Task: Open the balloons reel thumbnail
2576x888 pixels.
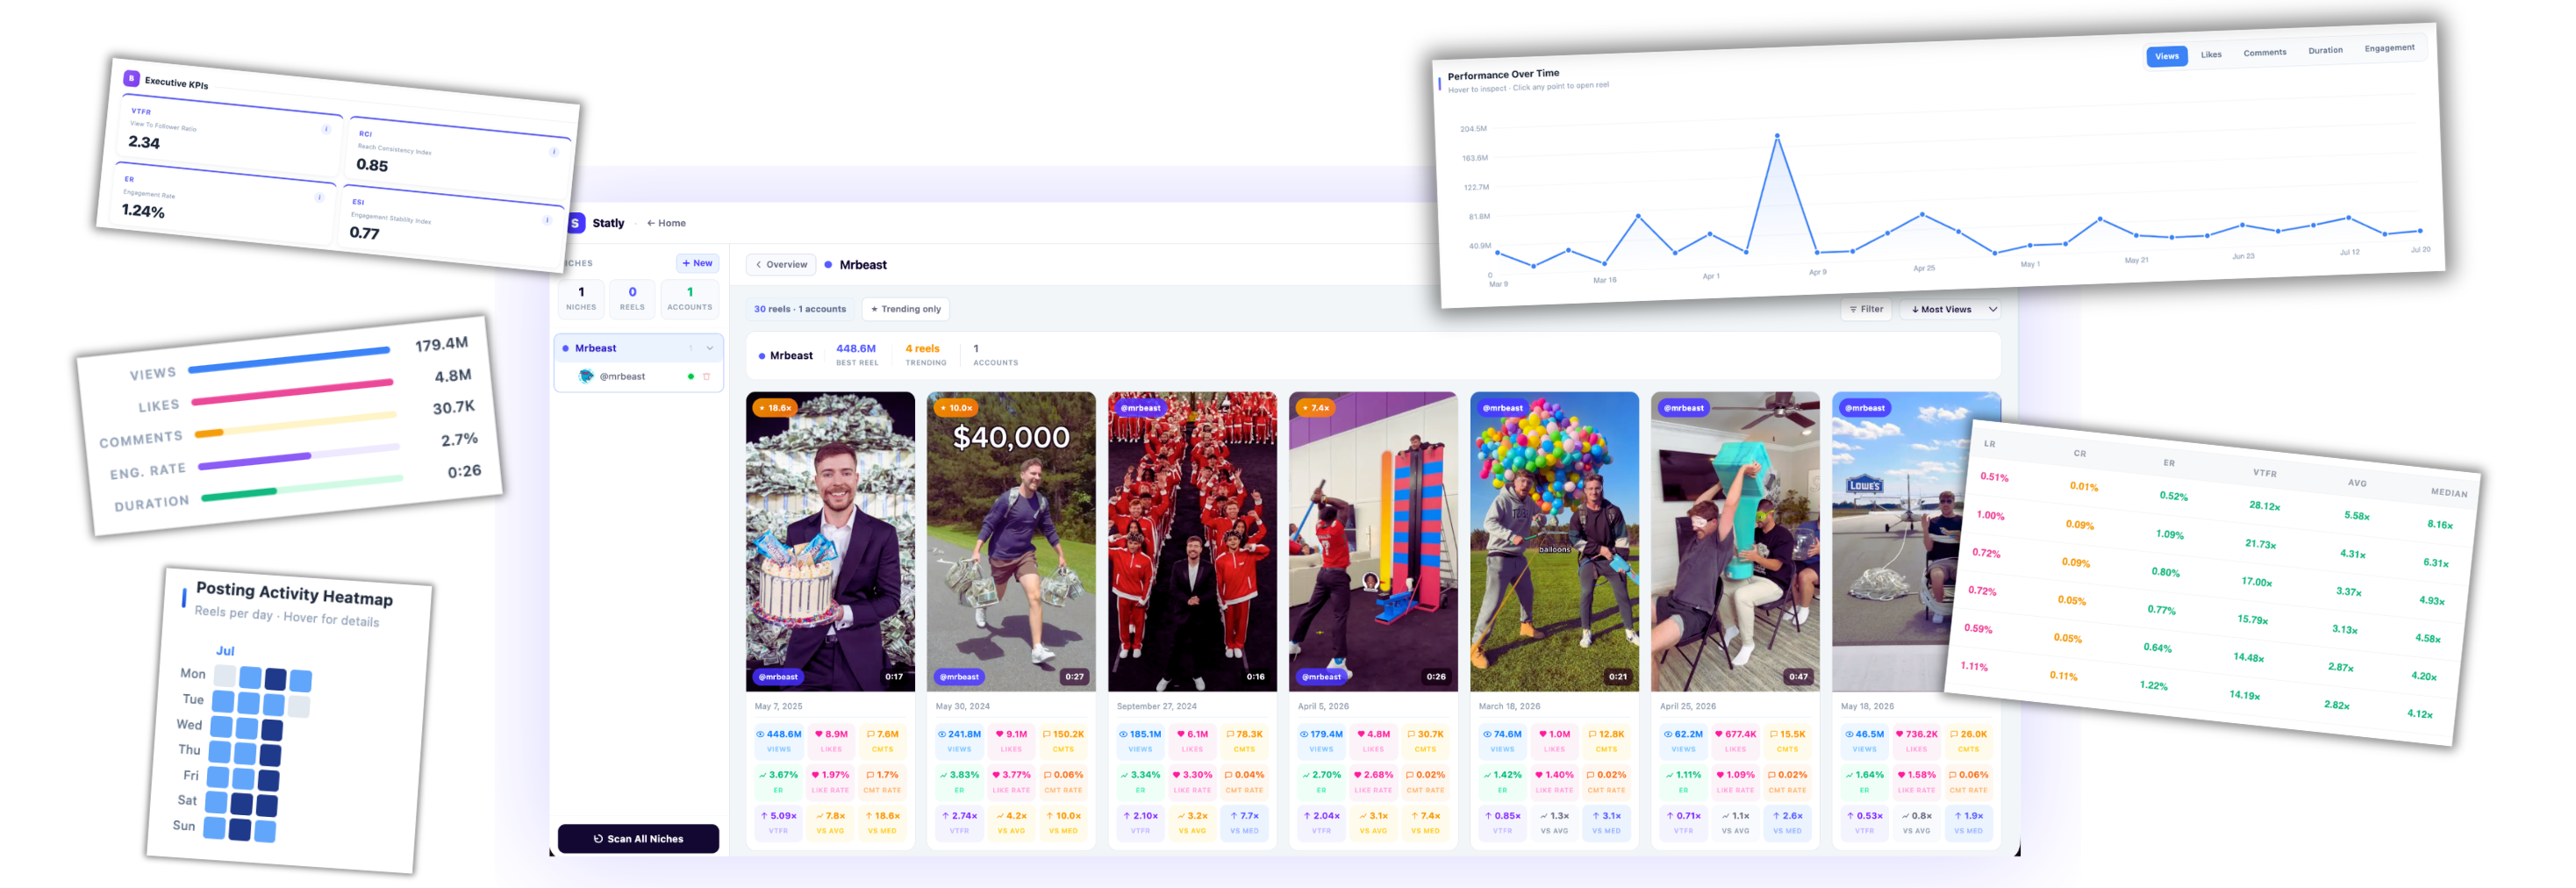Action: point(1554,541)
